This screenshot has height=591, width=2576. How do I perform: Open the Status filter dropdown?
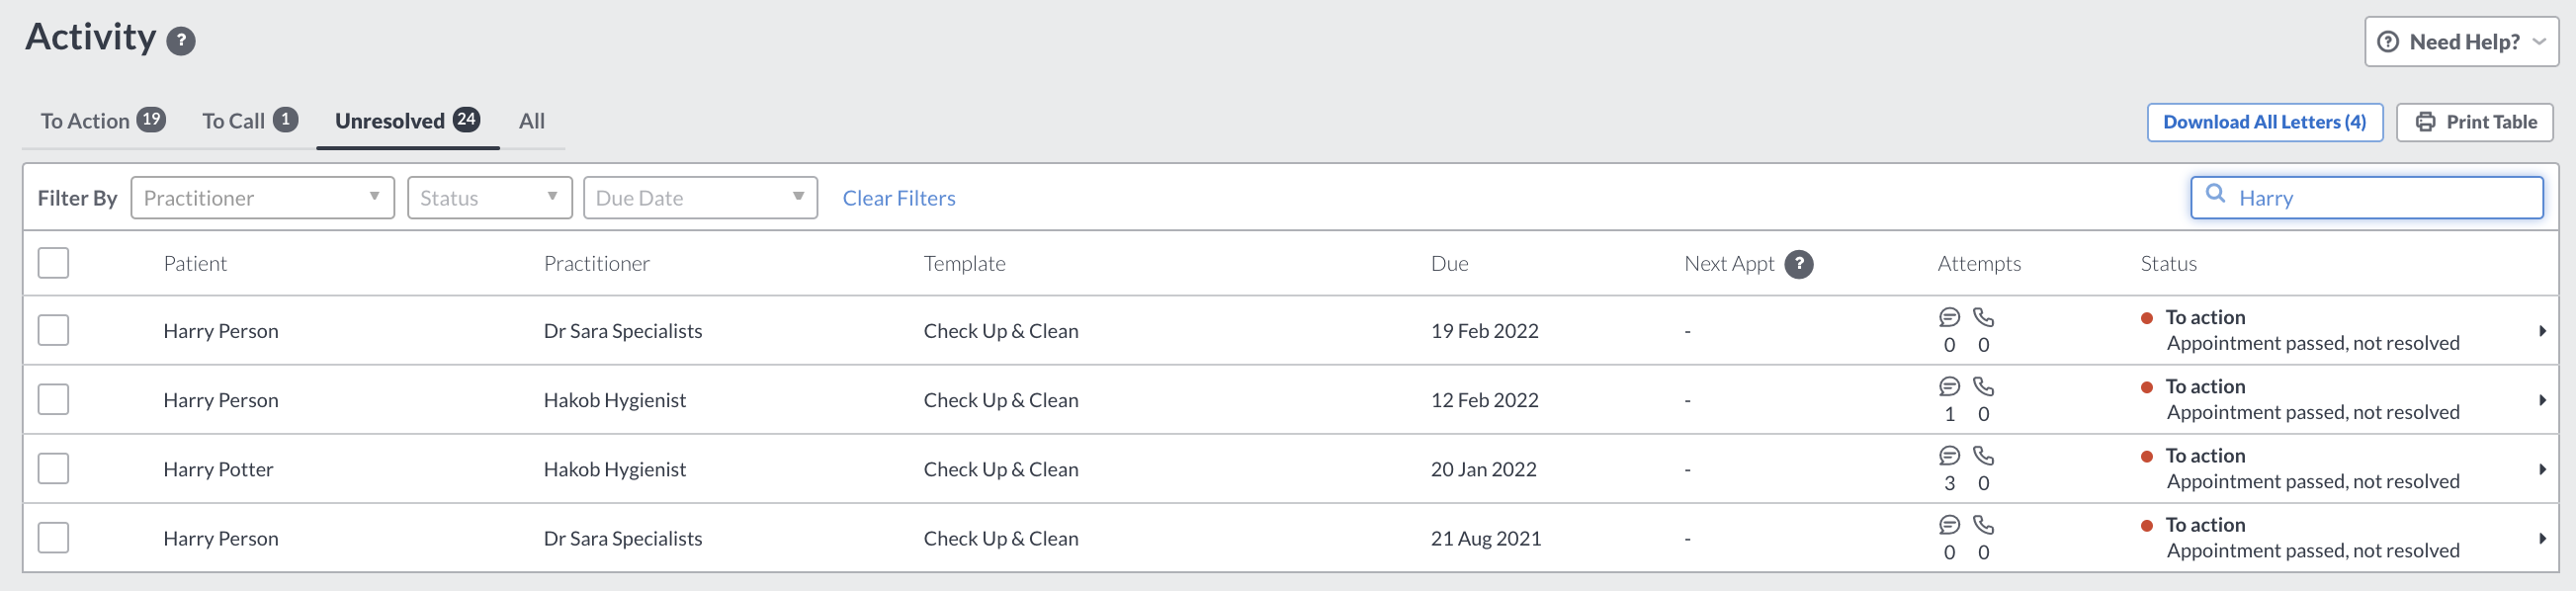489,198
